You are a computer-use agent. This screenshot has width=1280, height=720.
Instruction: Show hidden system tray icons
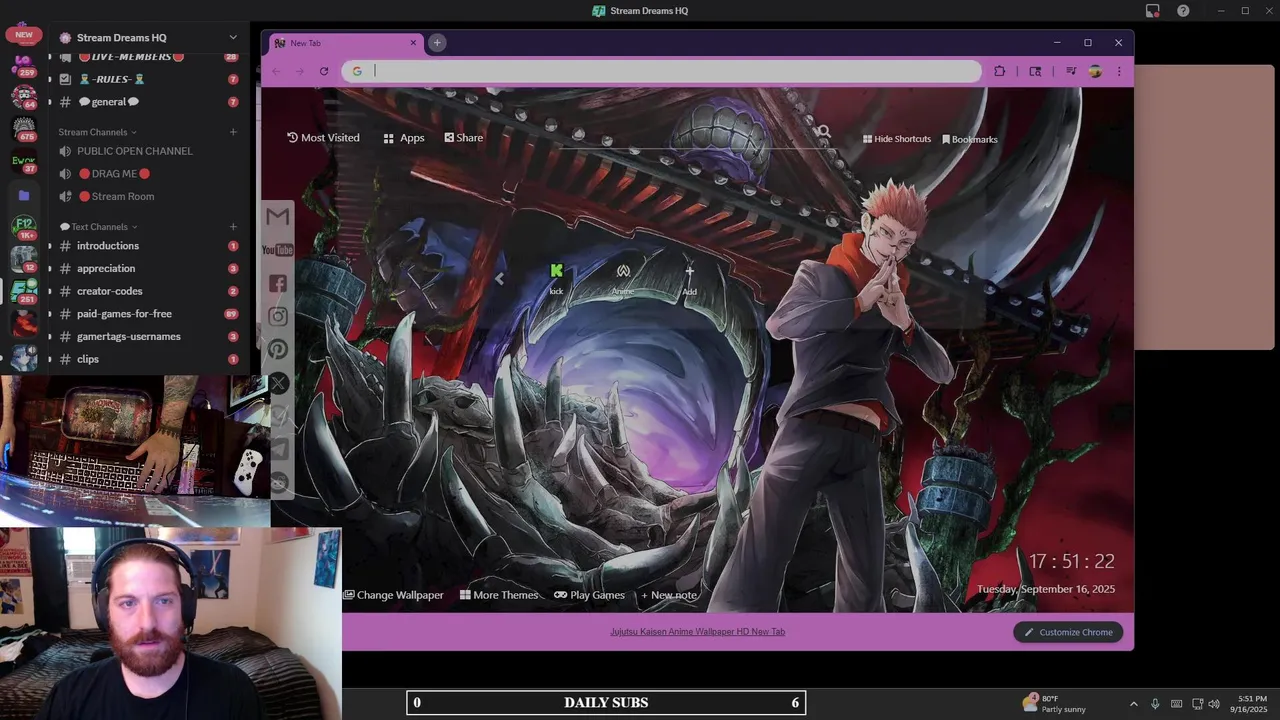click(x=1133, y=703)
